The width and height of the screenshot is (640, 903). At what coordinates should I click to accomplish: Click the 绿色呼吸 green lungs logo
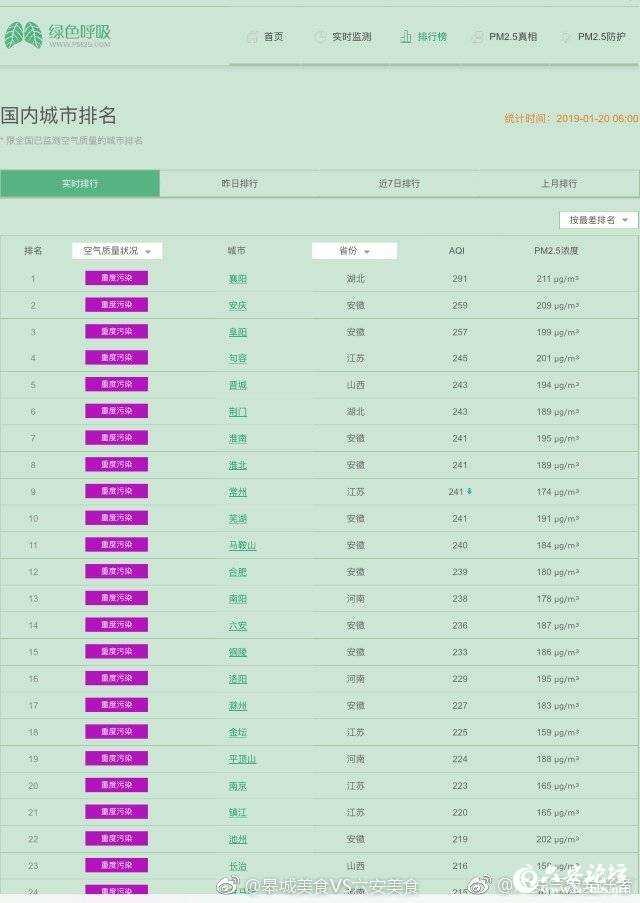coord(22,36)
